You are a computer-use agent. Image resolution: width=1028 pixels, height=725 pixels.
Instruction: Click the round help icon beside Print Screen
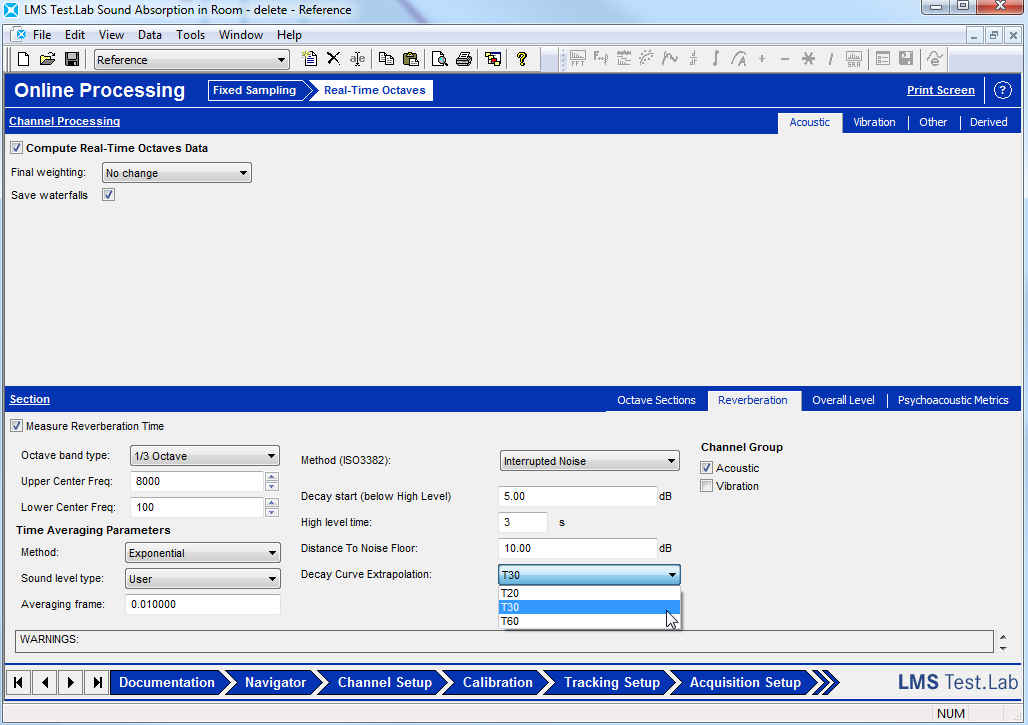1002,90
